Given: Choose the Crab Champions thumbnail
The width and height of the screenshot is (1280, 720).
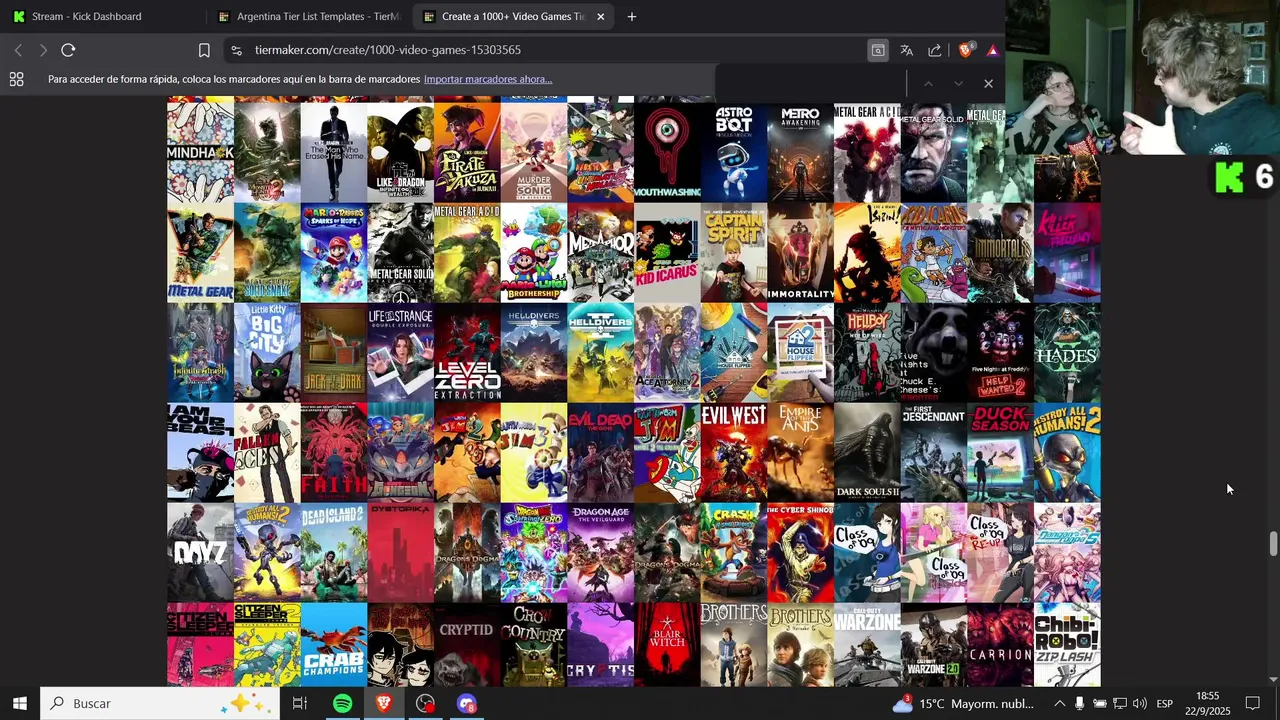Looking at the screenshot, I should 334,645.
